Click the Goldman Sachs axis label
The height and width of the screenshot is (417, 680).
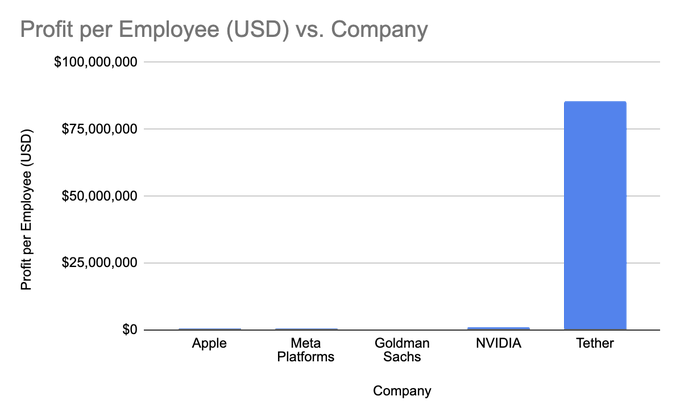click(402, 350)
